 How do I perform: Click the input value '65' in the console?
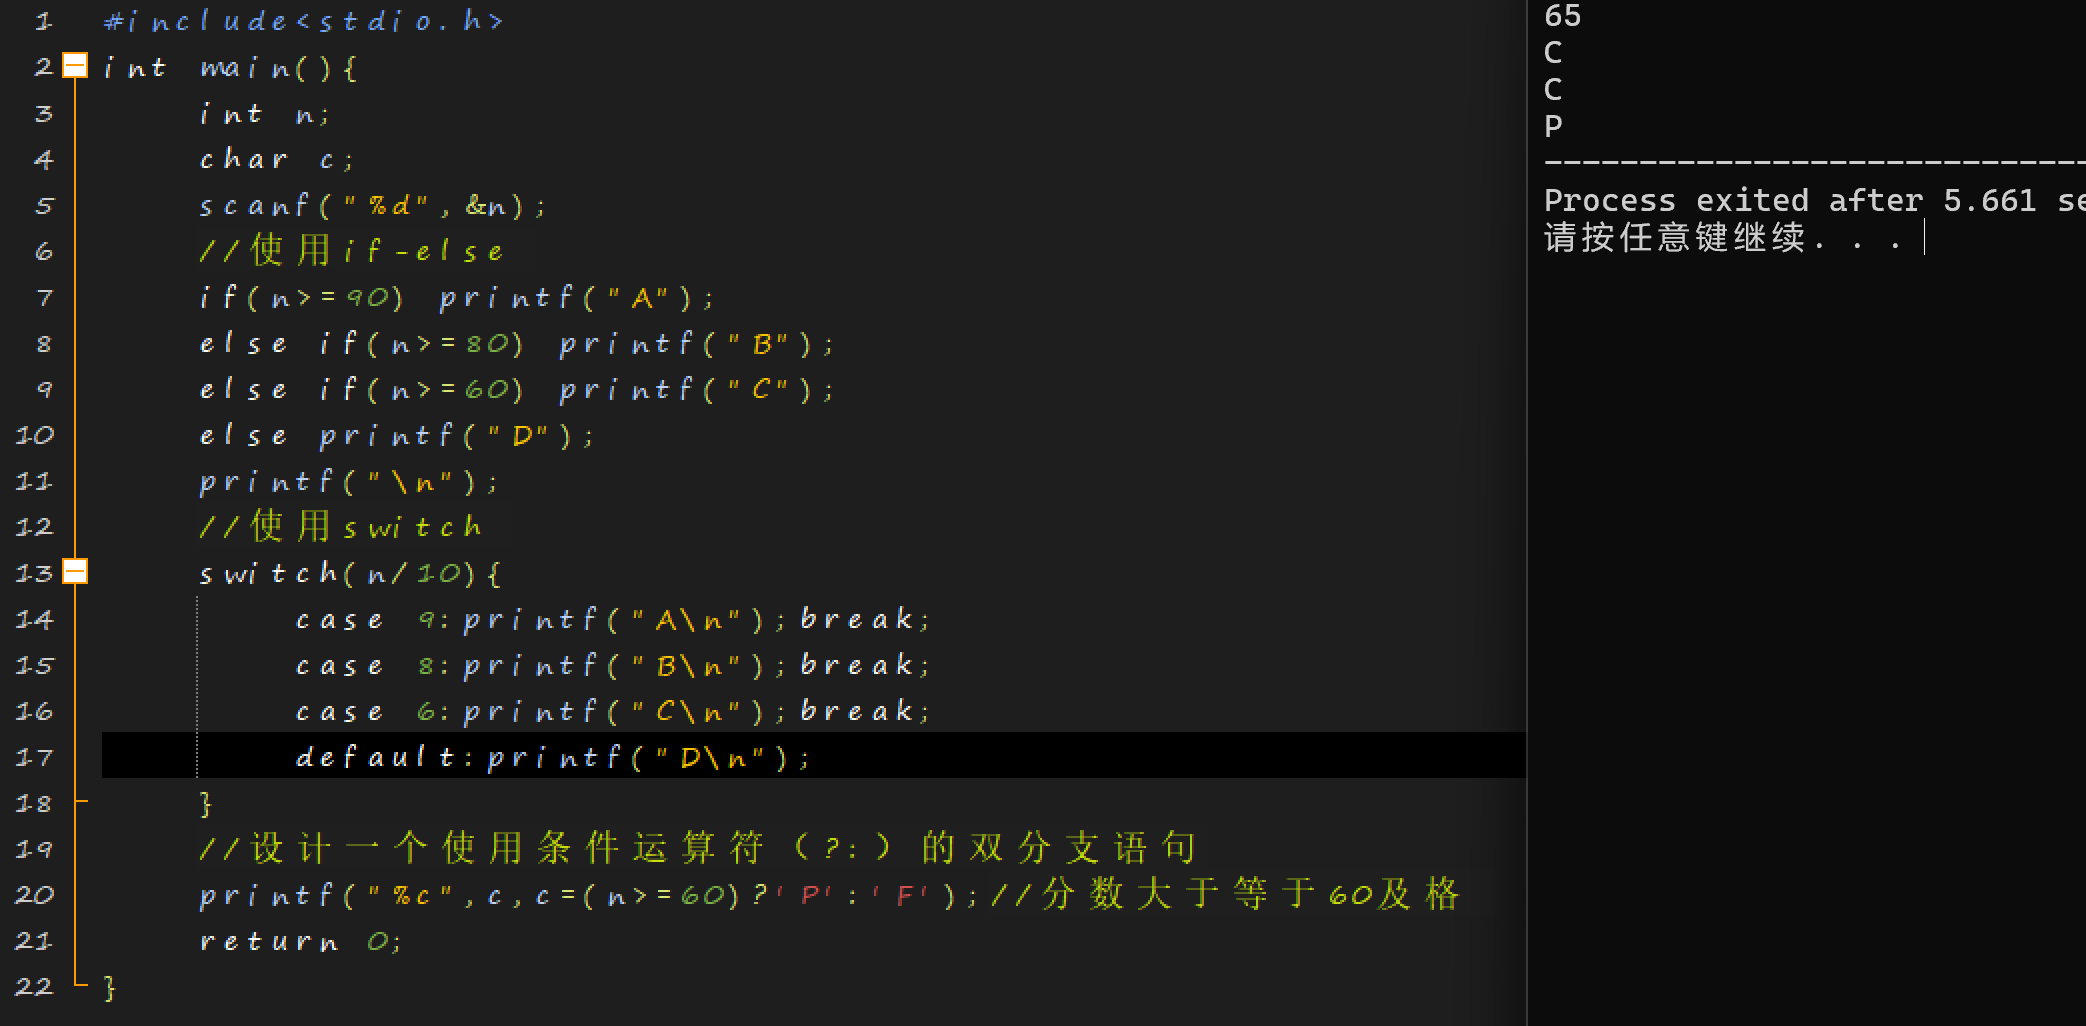(x=1562, y=16)
